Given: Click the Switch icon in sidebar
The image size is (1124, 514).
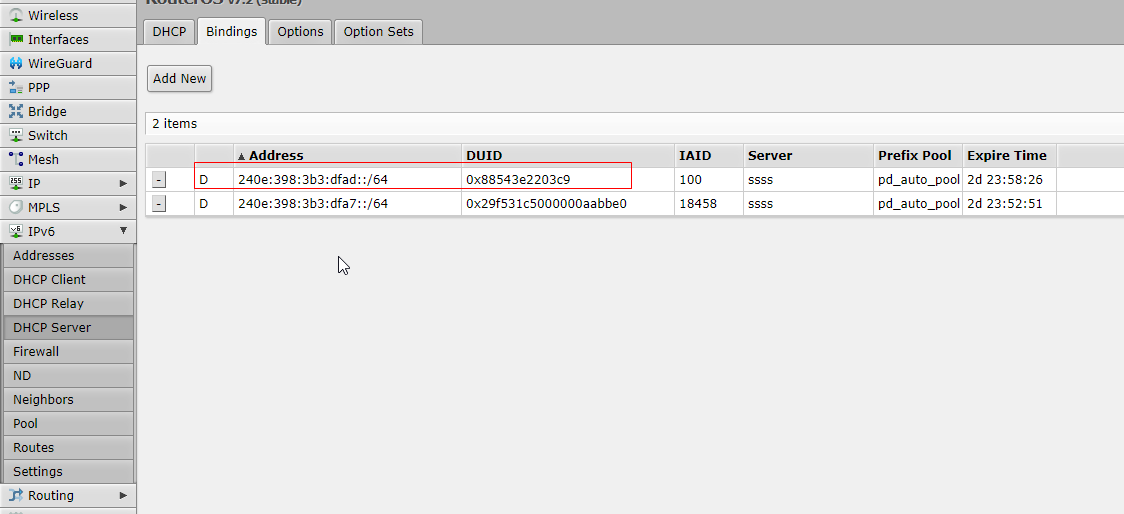Looking at the screenshot, I should click(16, 135).
